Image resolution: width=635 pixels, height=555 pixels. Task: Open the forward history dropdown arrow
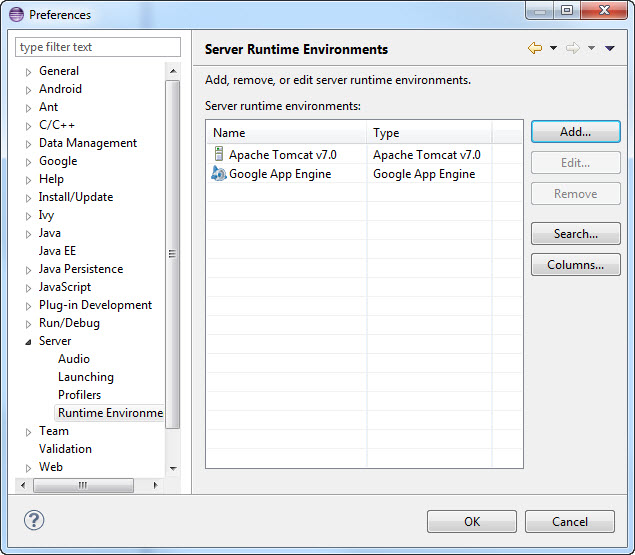coord(591,48)
